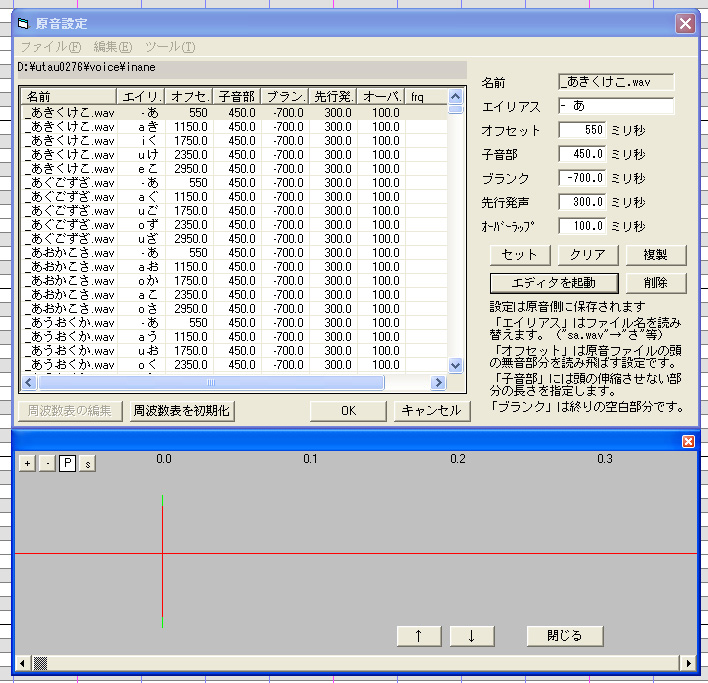Close the 原音設定 window
708x683 pixels.
(x=685, y=23)
